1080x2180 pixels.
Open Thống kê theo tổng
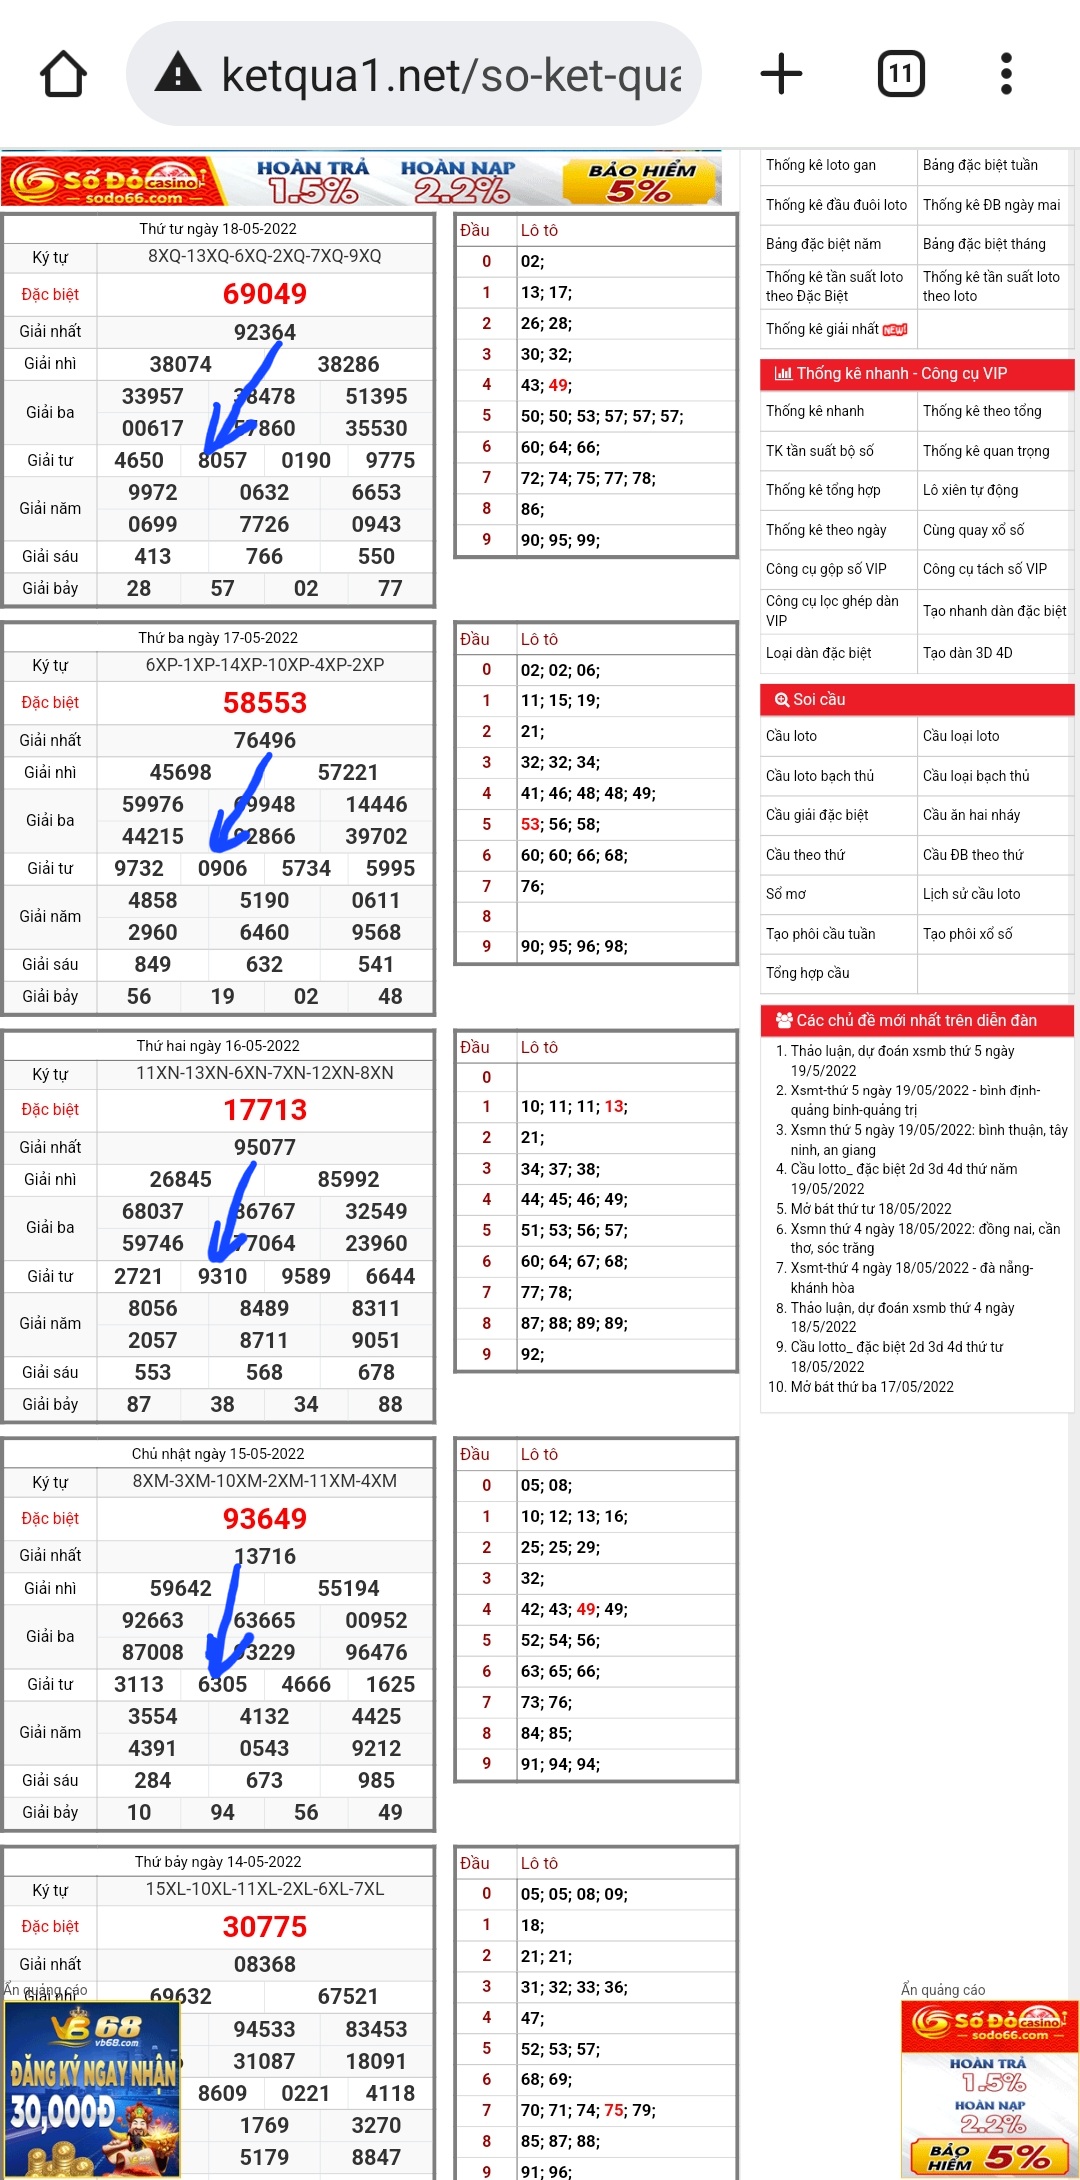click(x=982, y=411)
